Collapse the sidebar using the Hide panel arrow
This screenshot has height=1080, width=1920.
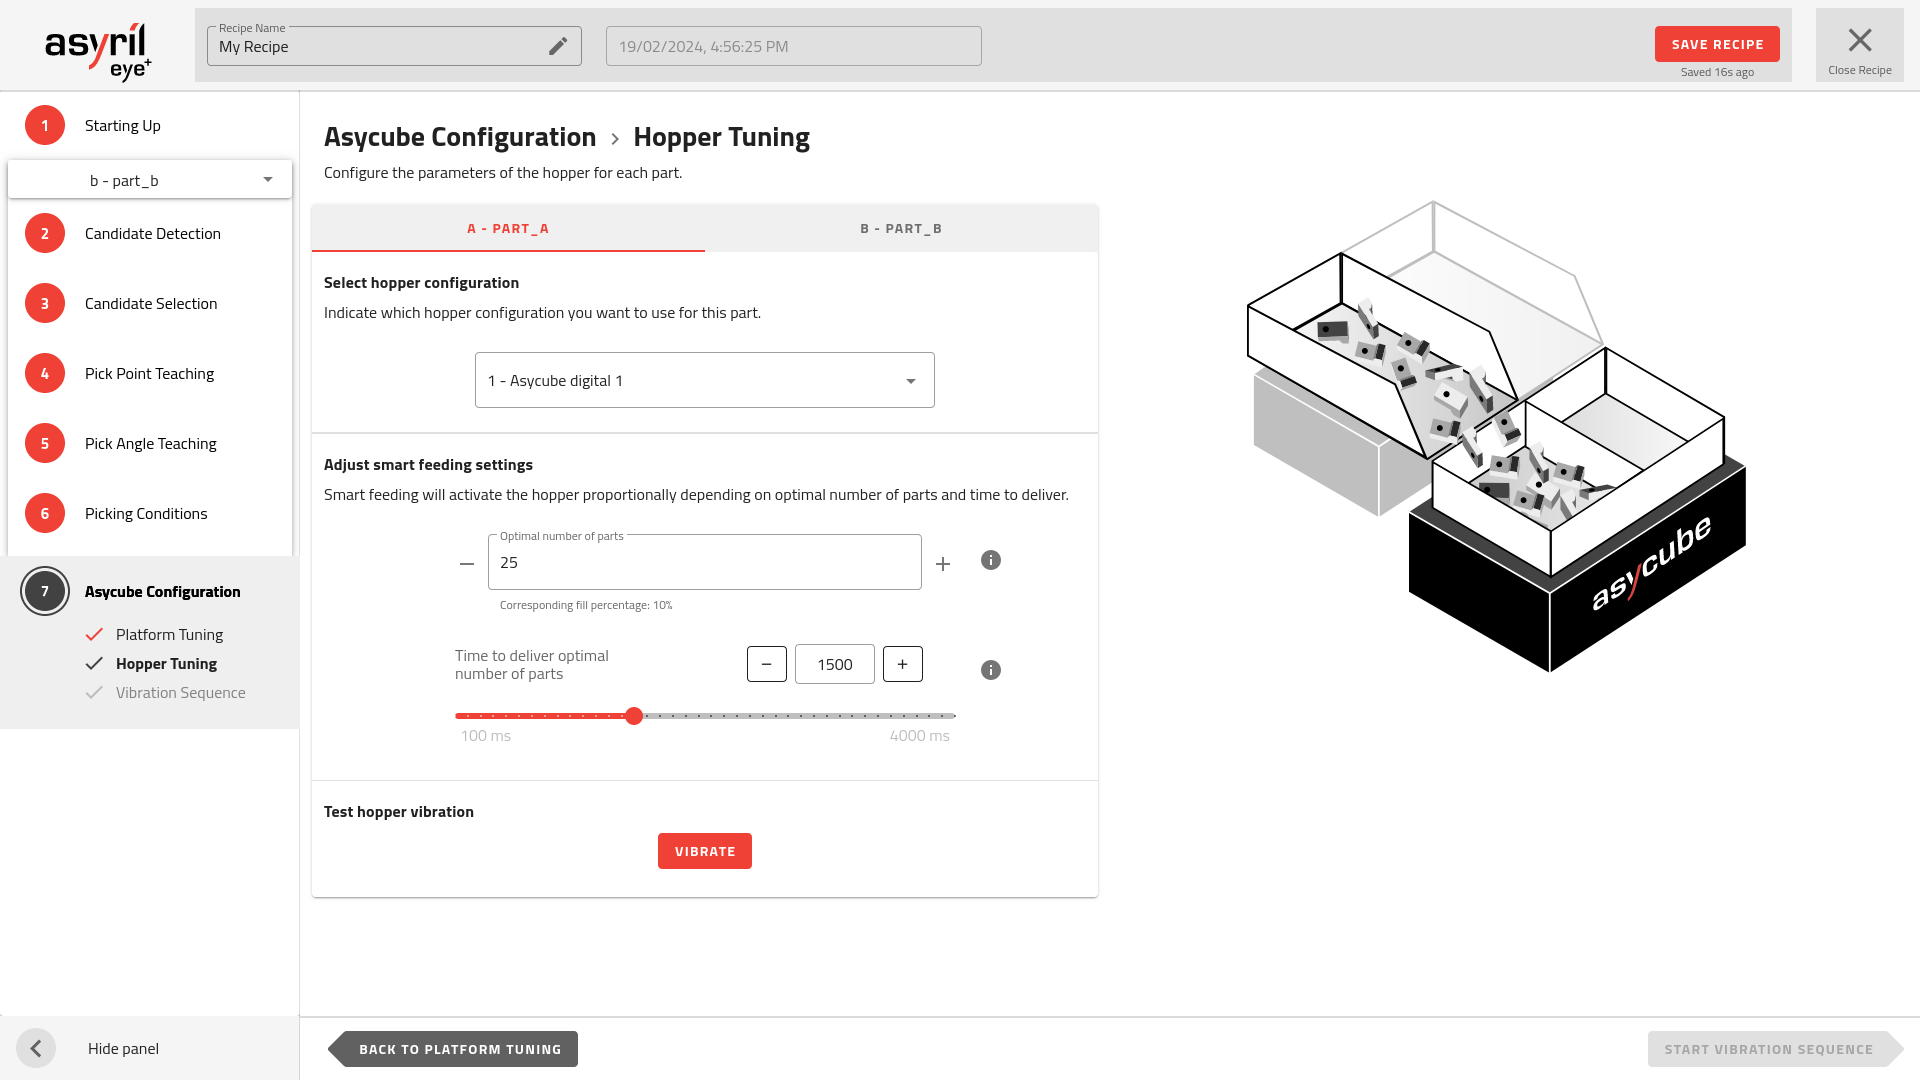pyautogui.click(x=36, y=1047)
